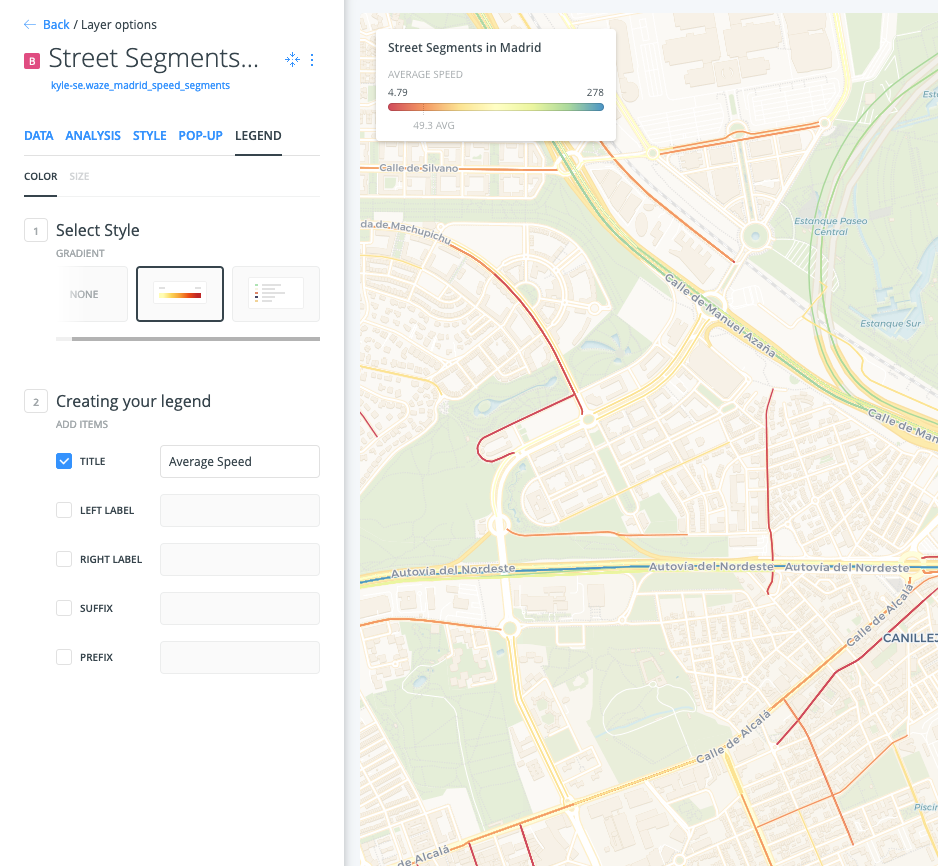Select the gradient legend style thumbnail
Screen dimensions: 938x866
(x=179, y=293)
